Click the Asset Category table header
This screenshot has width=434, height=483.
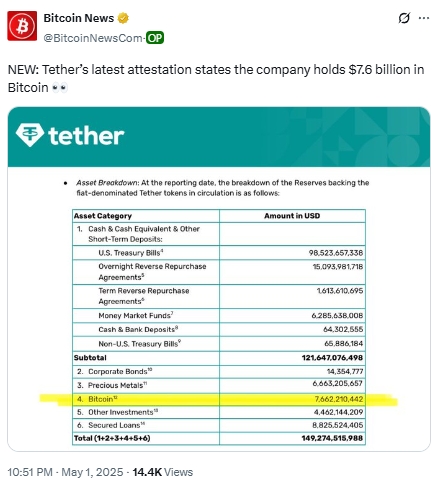(x=103, y=216)
